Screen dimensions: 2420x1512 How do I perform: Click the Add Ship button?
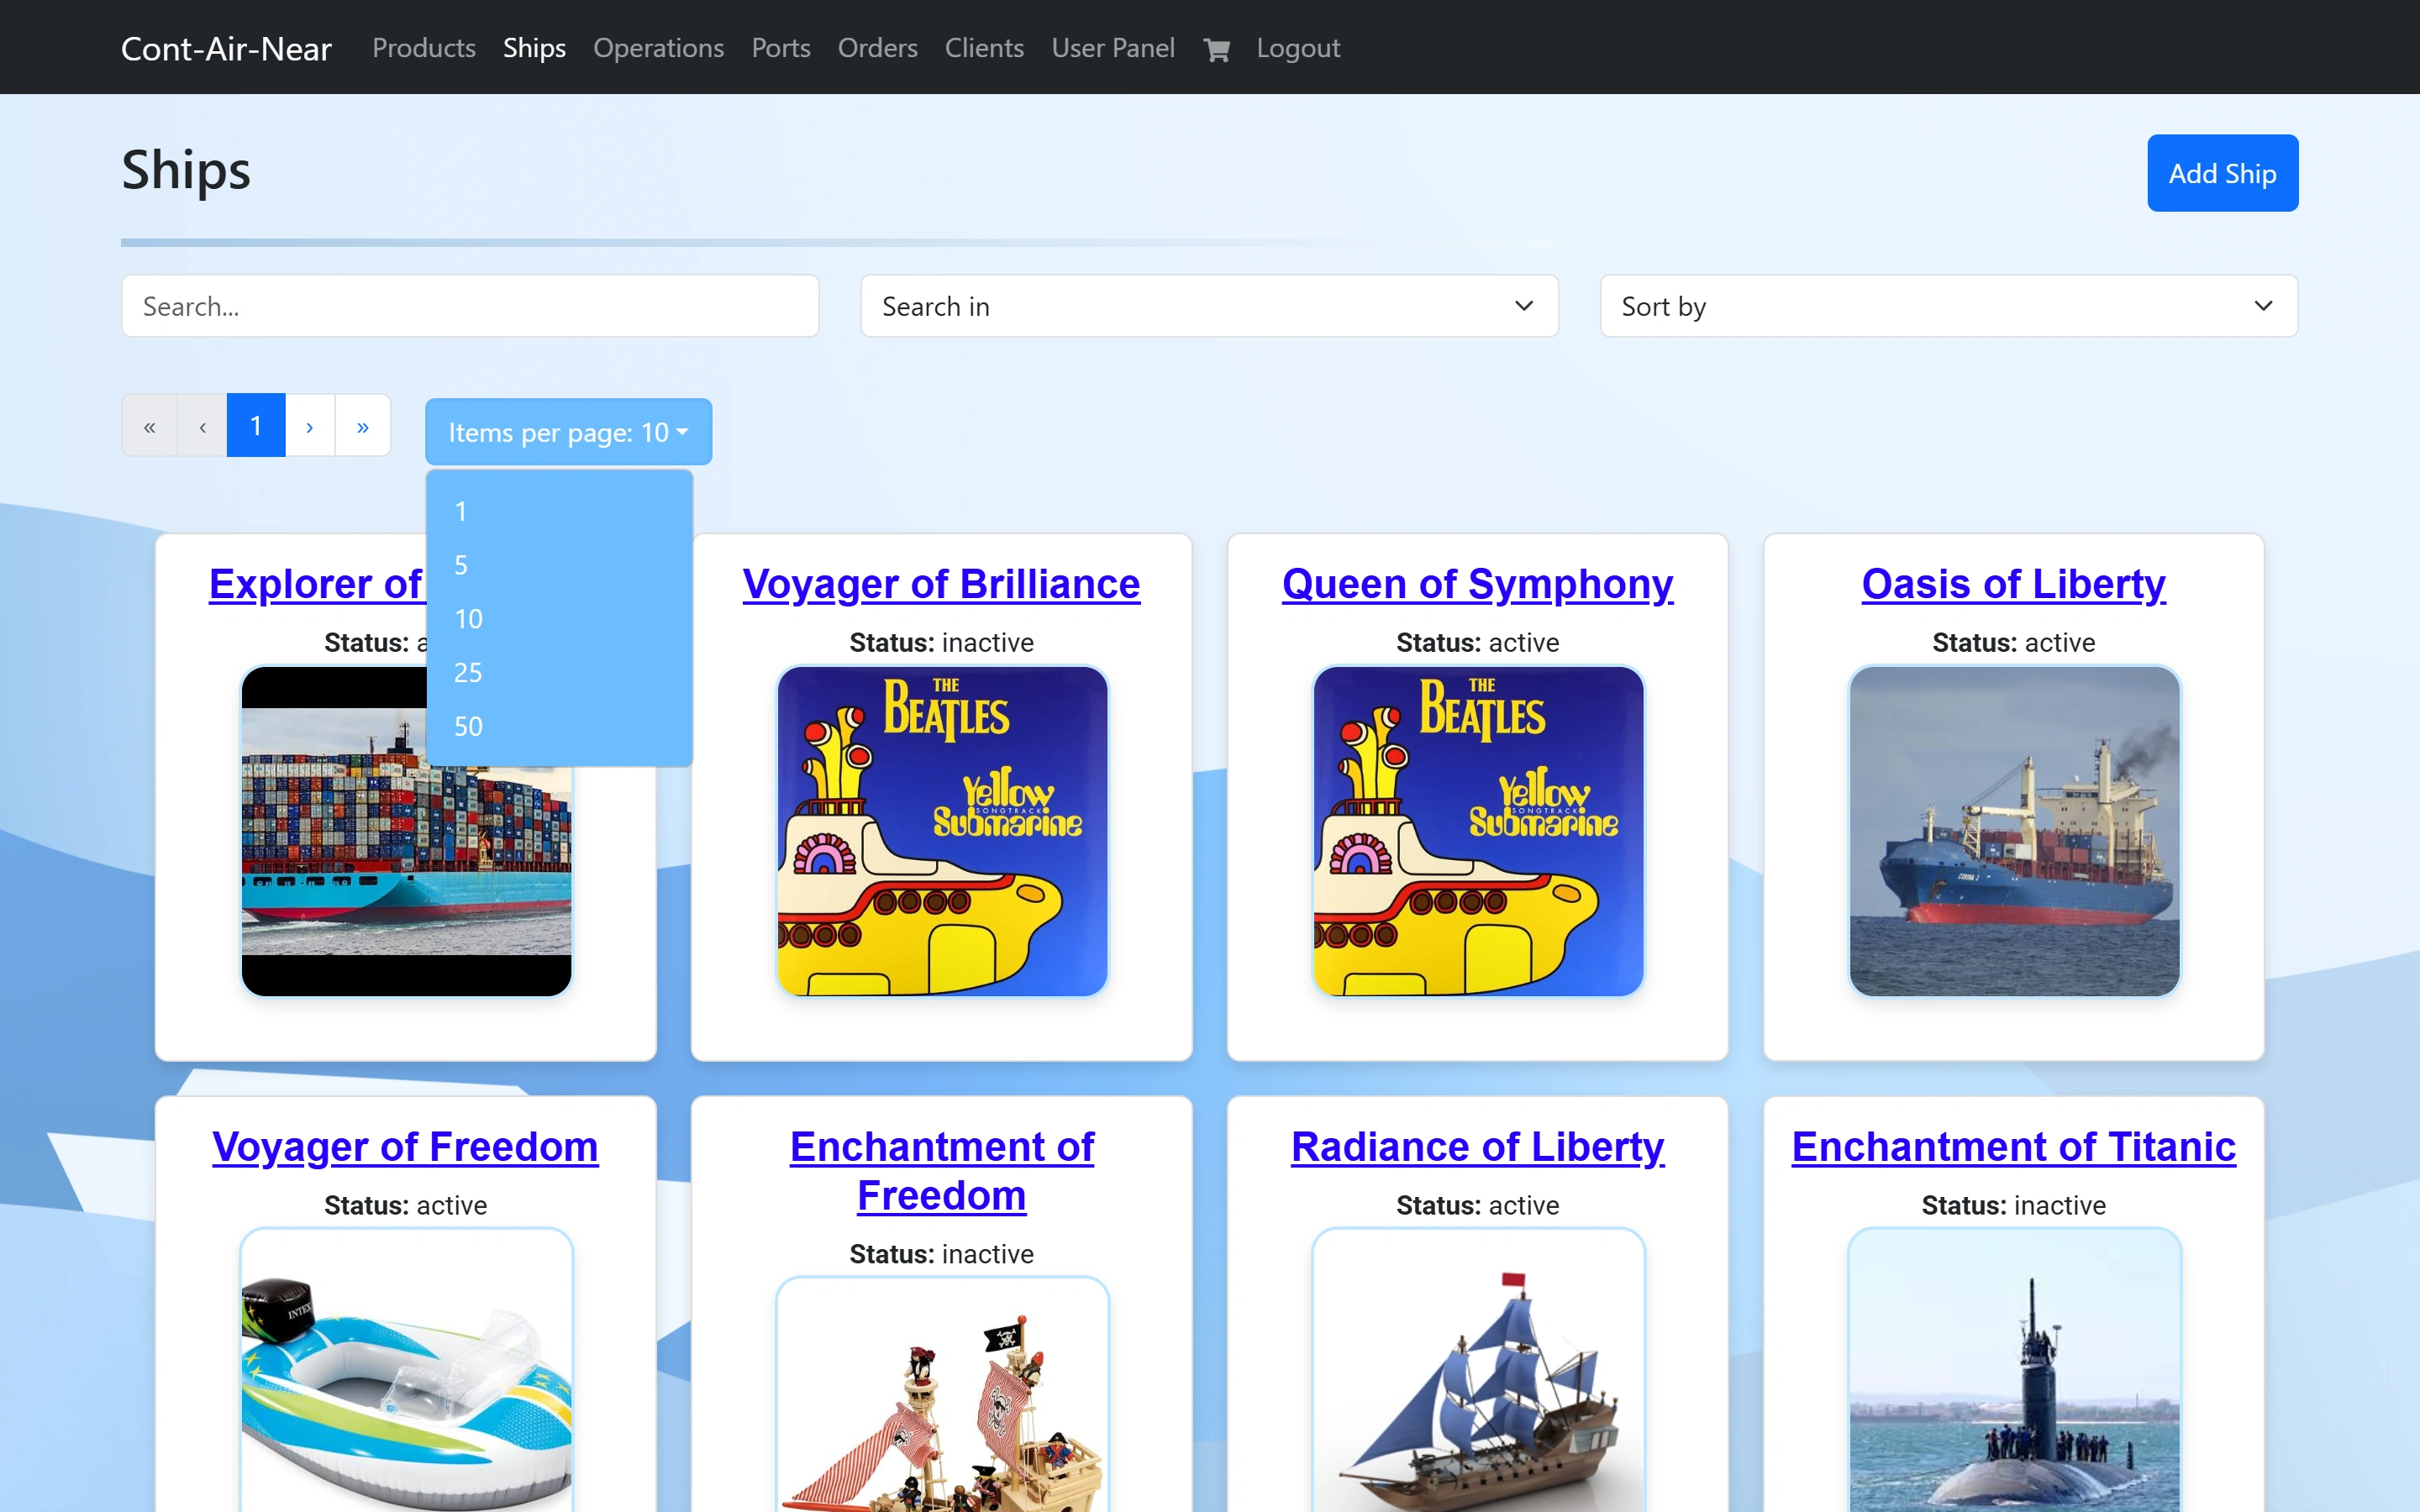(x=2222, y=173)
